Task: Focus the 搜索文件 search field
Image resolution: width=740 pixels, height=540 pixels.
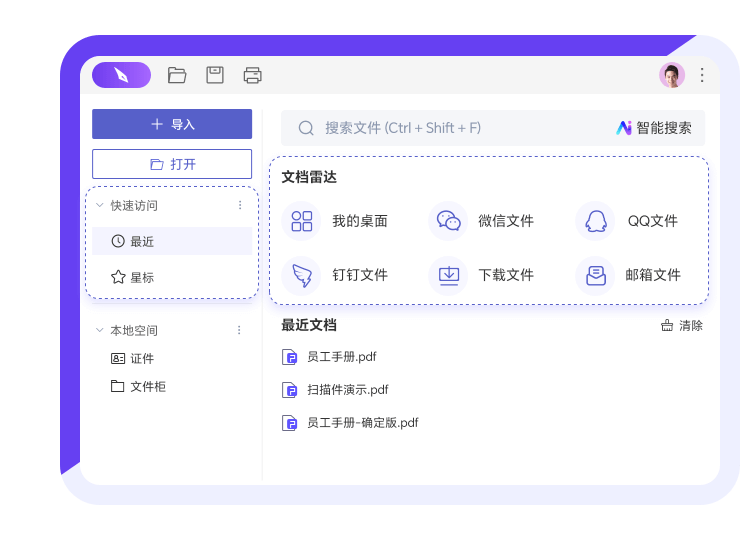Action: tap(493, 128)
